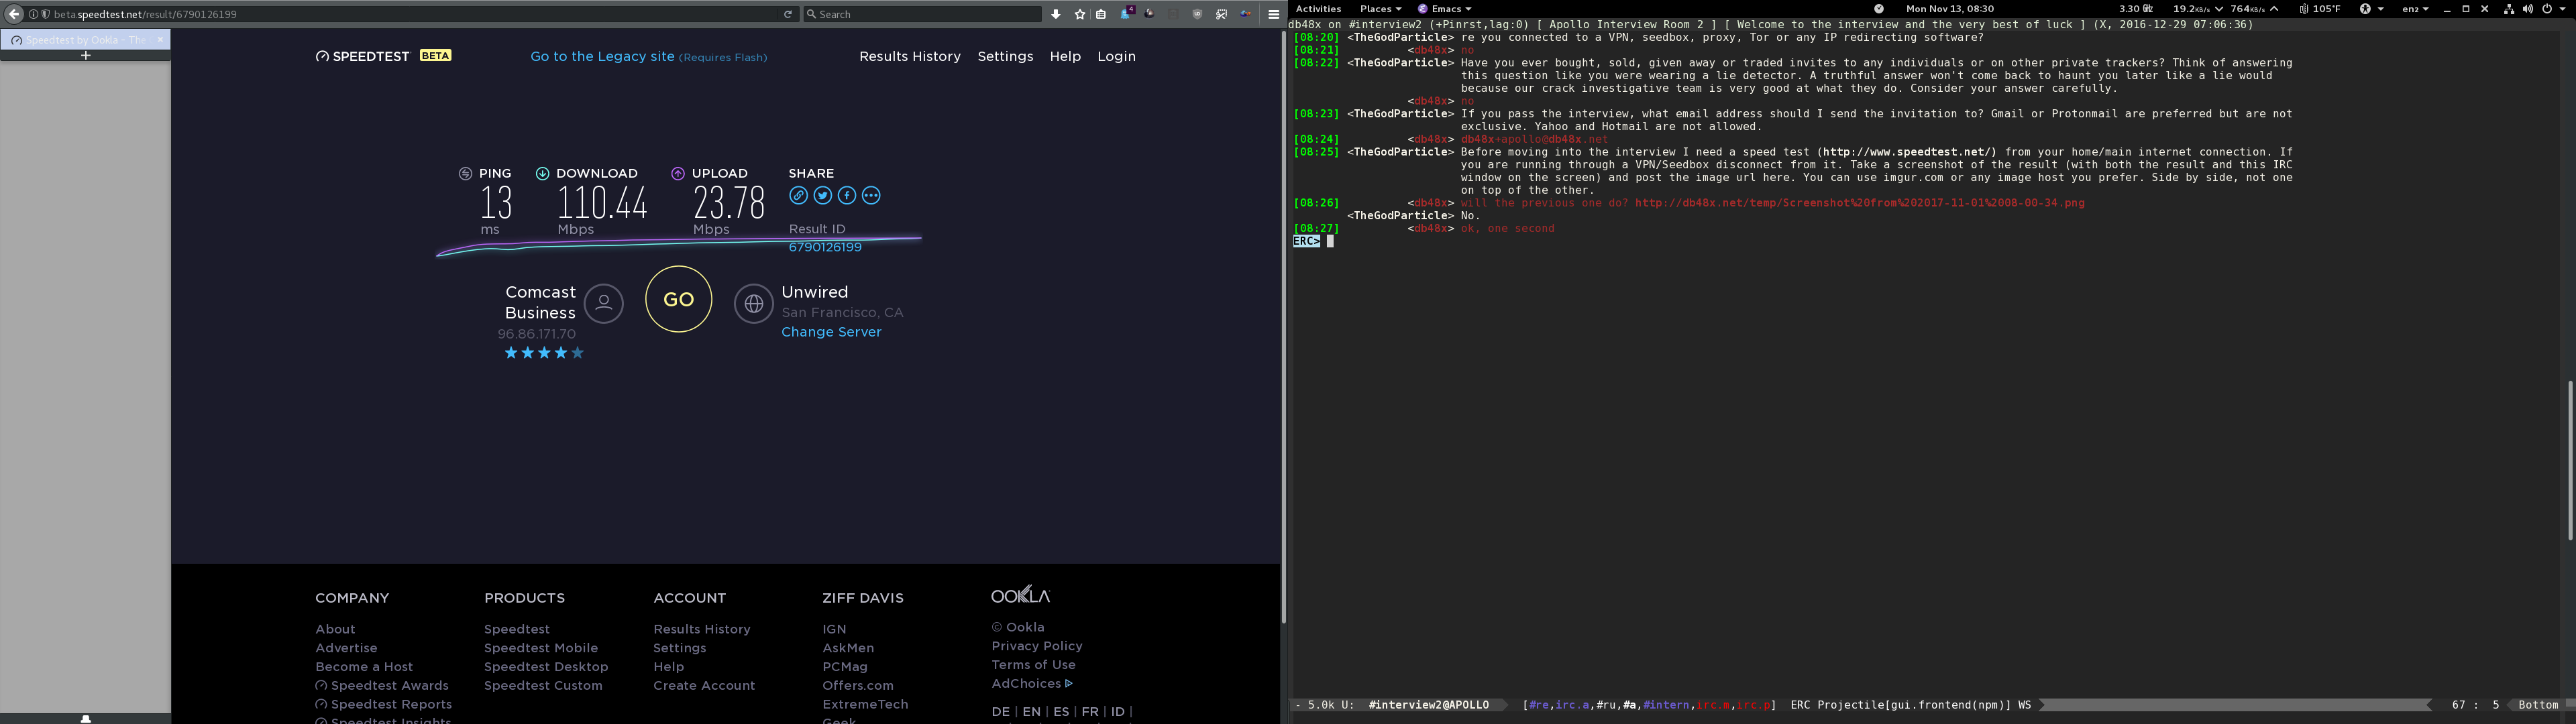Open the bookmarks list icon

coord(1101,14)
